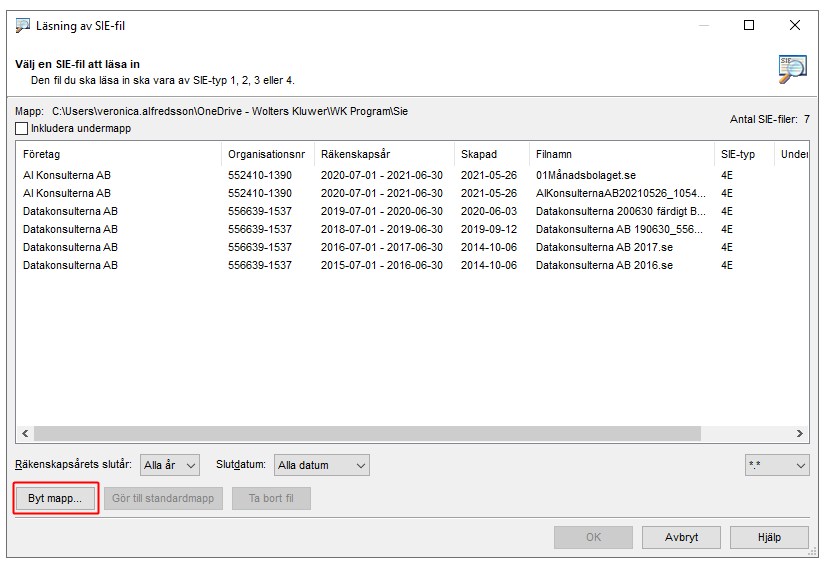Click the horizontal scrollbar thumb
The width and height of the screenshot is (830, 565).
tap(367, 433)
